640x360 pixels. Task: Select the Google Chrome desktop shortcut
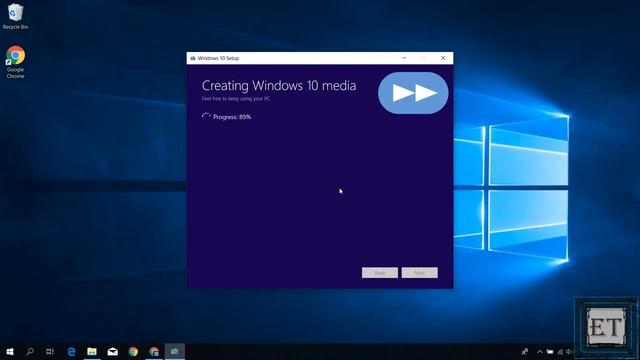16,62
